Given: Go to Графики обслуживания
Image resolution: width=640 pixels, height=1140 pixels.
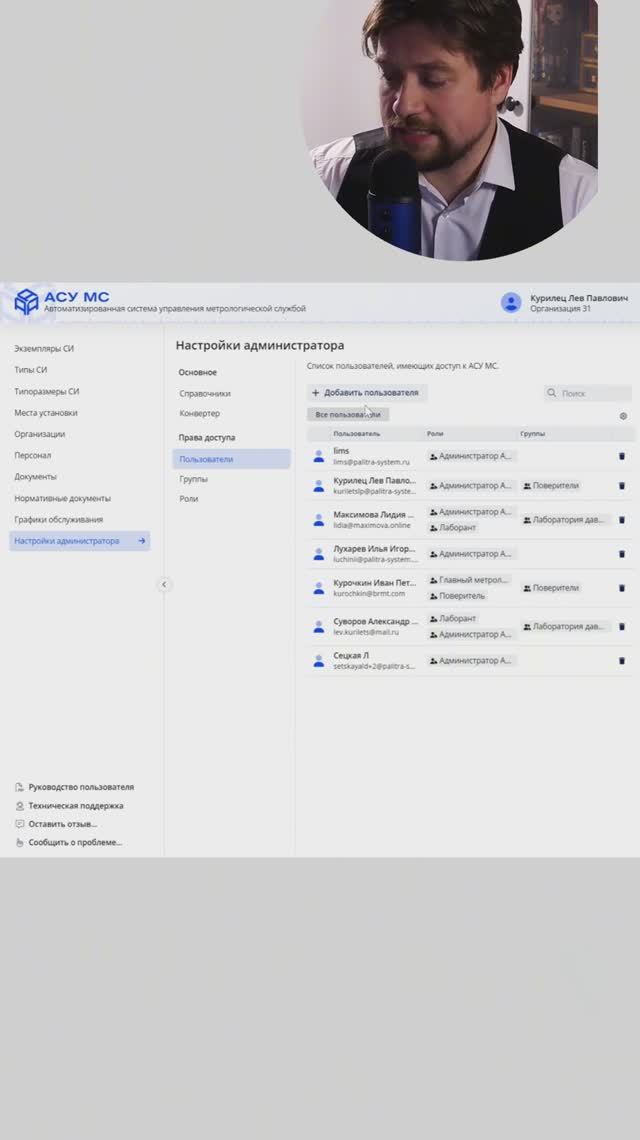Looking at the screenshot, I should point(58,519).
